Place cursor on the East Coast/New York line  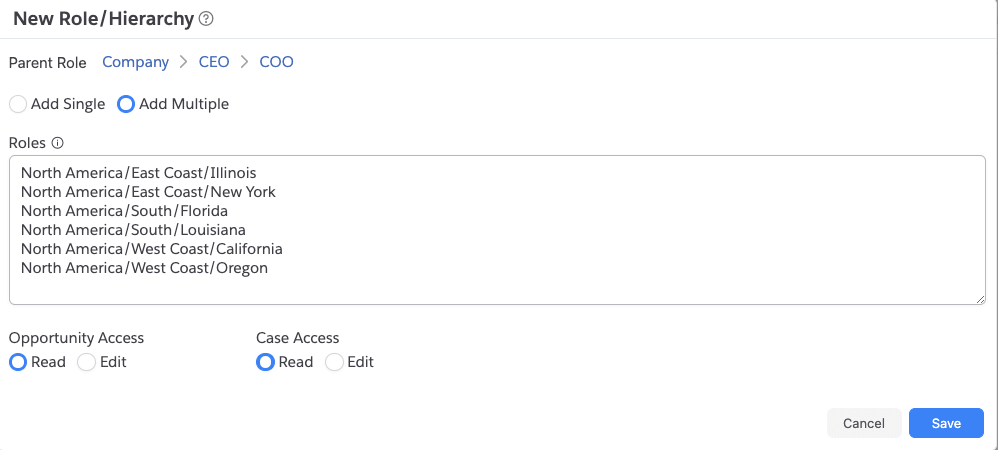(x=148, y=192)
